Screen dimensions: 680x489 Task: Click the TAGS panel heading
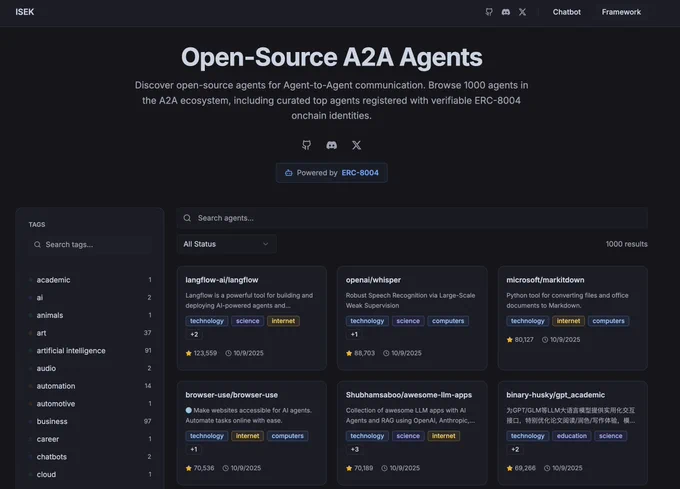(37, 225)
